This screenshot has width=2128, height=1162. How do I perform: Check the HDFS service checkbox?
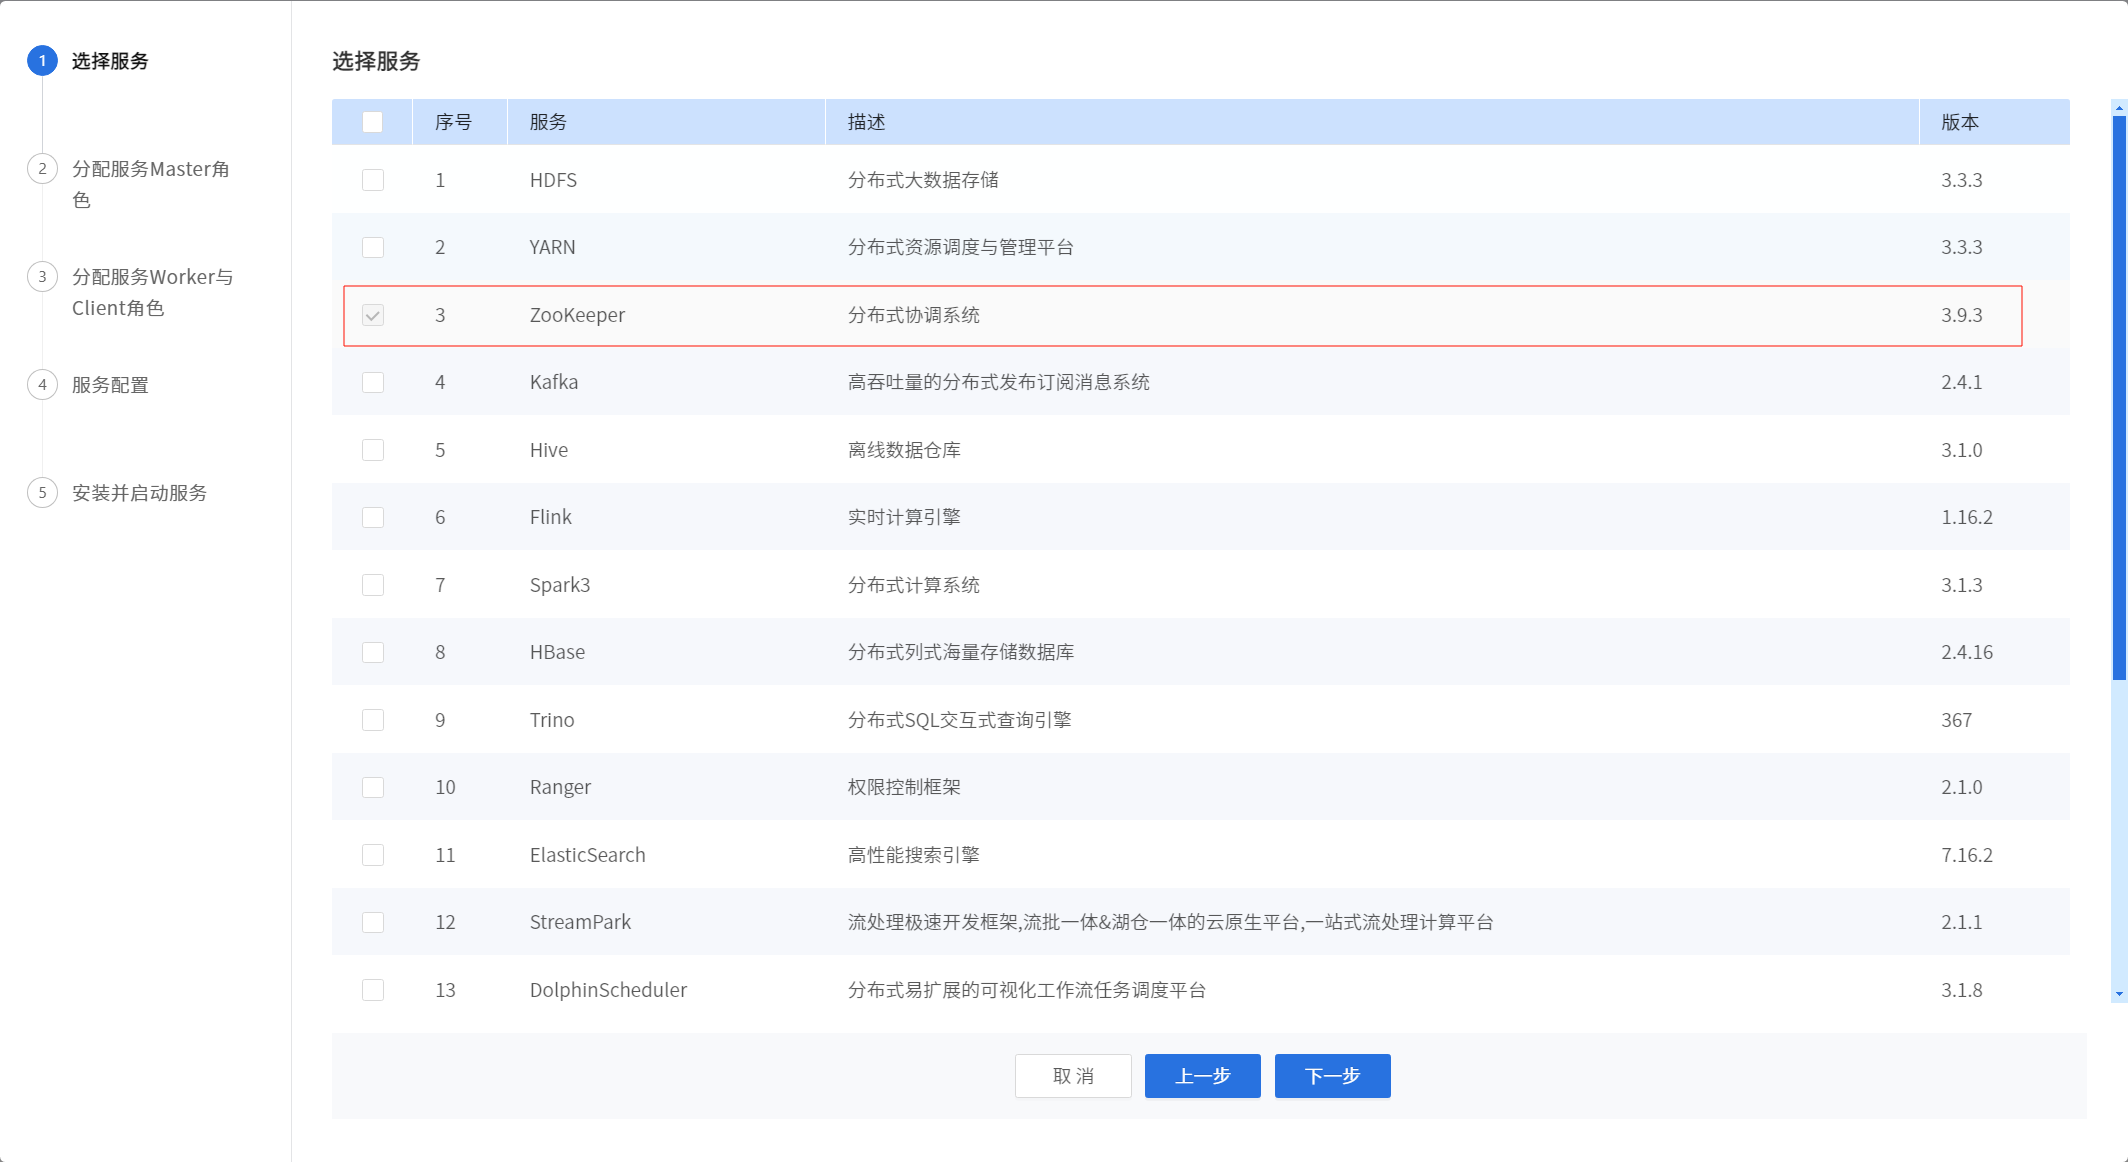click(373, 180)
